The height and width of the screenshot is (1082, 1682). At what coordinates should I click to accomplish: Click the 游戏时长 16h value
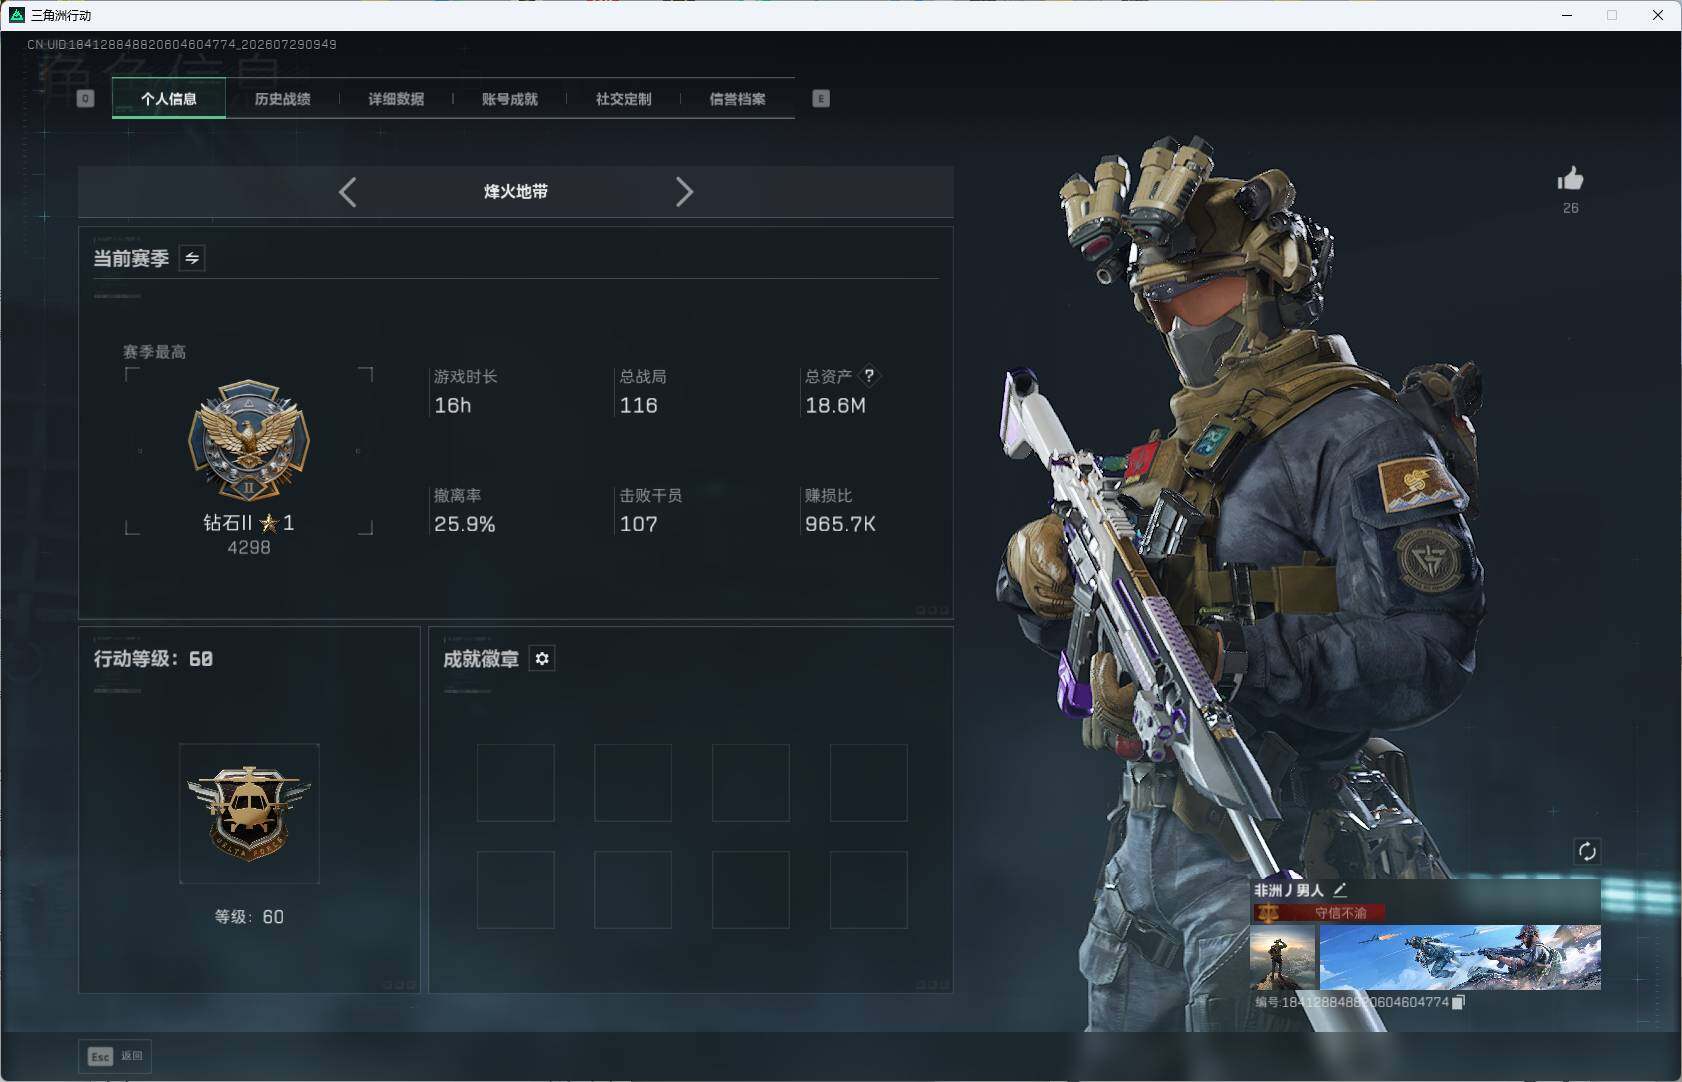point(453,405)
